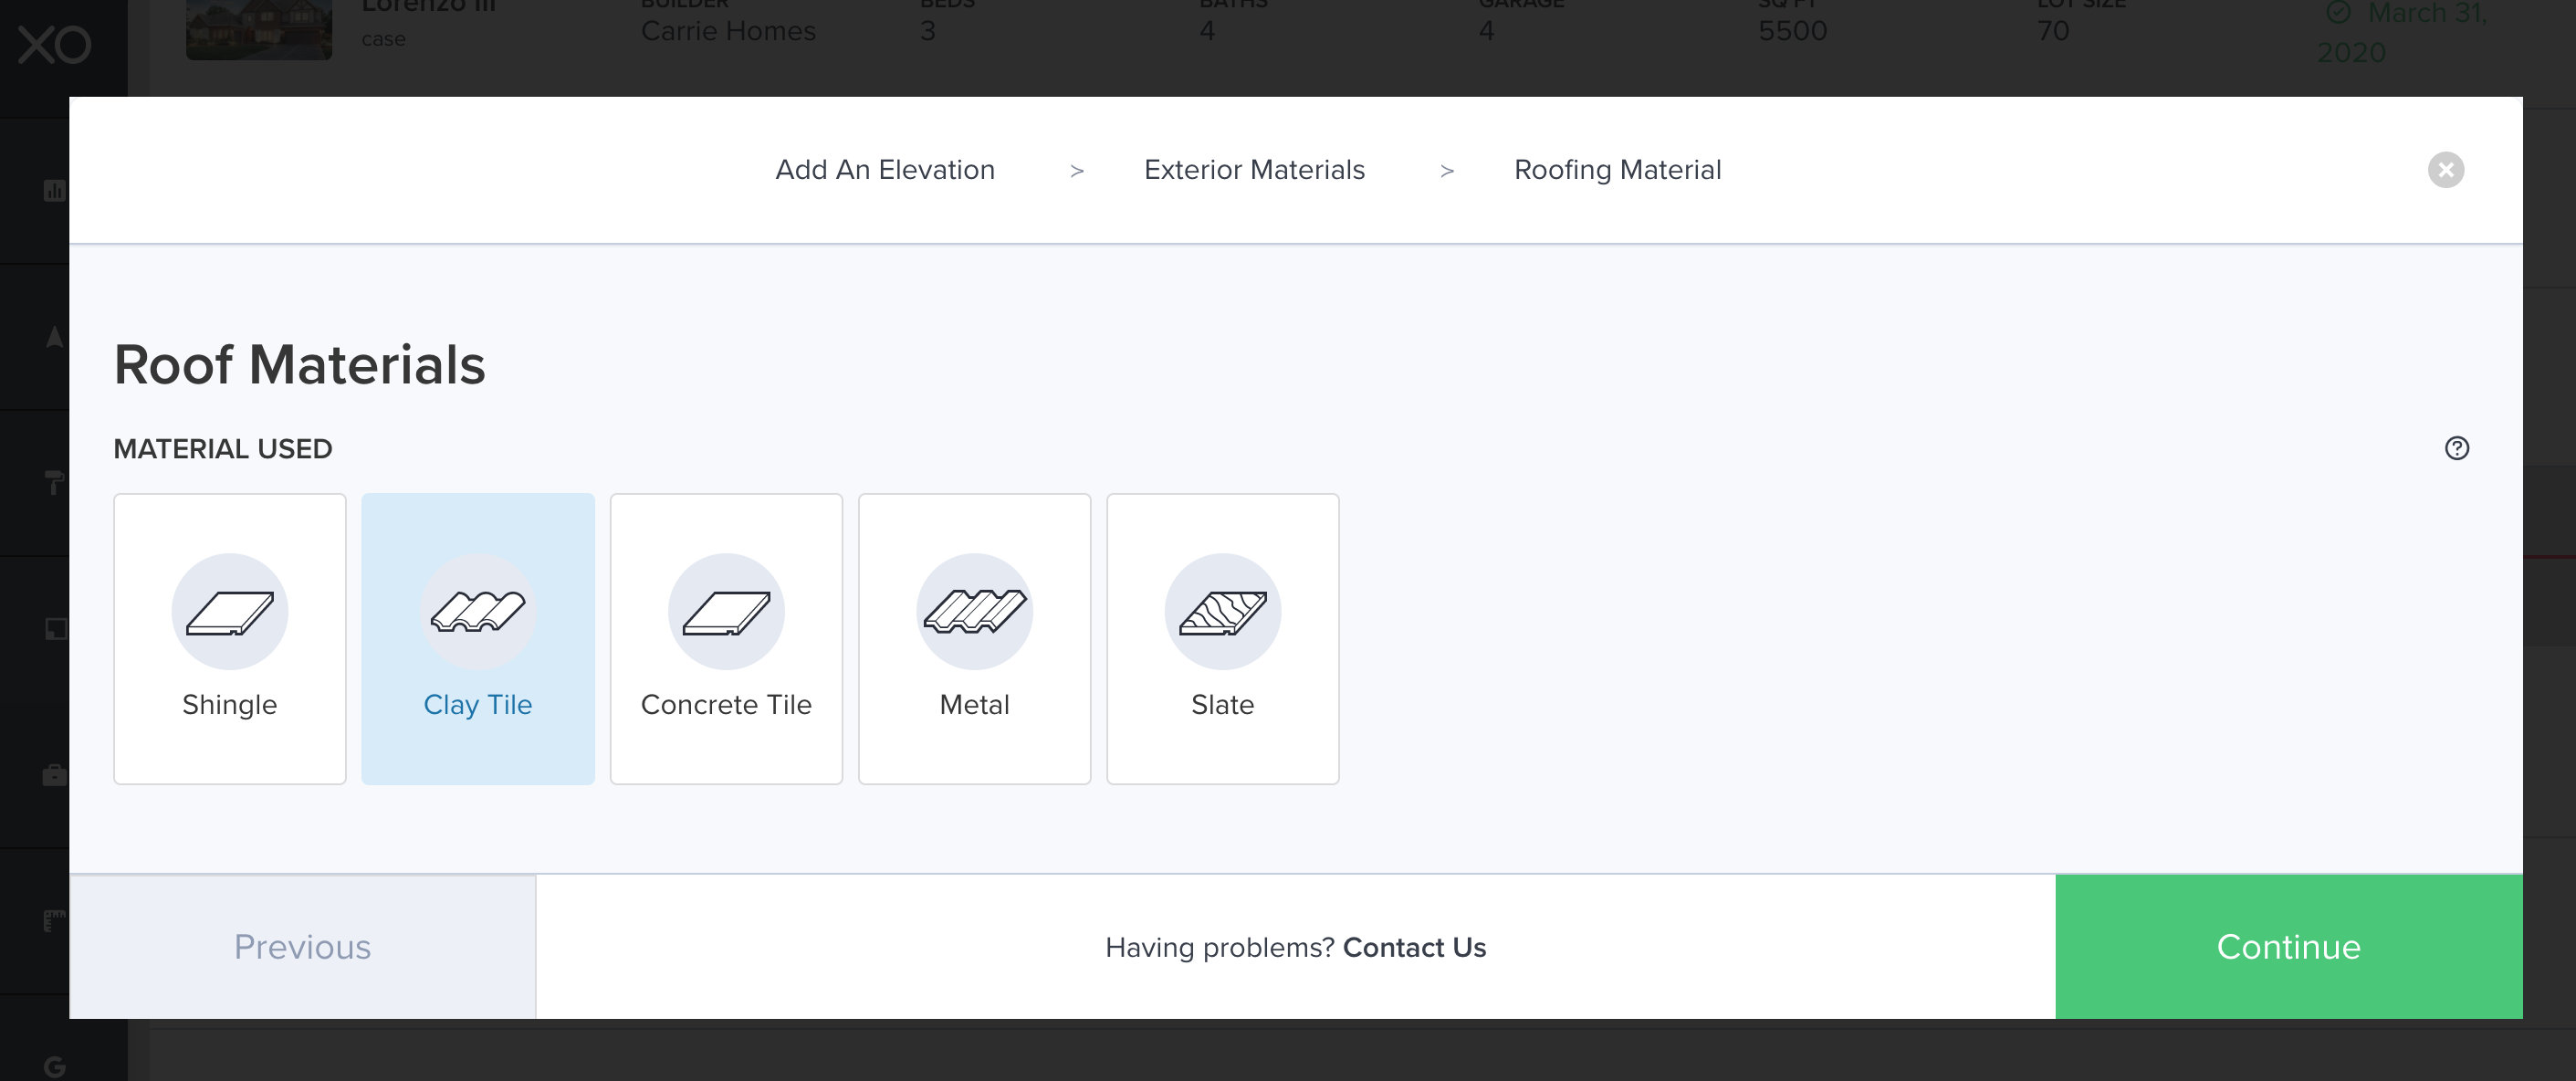The width and height of the screenshot is (2576, 1081).
Task: Select the Slate label text
Action: pyautogui.click(x=1222, y=704)
